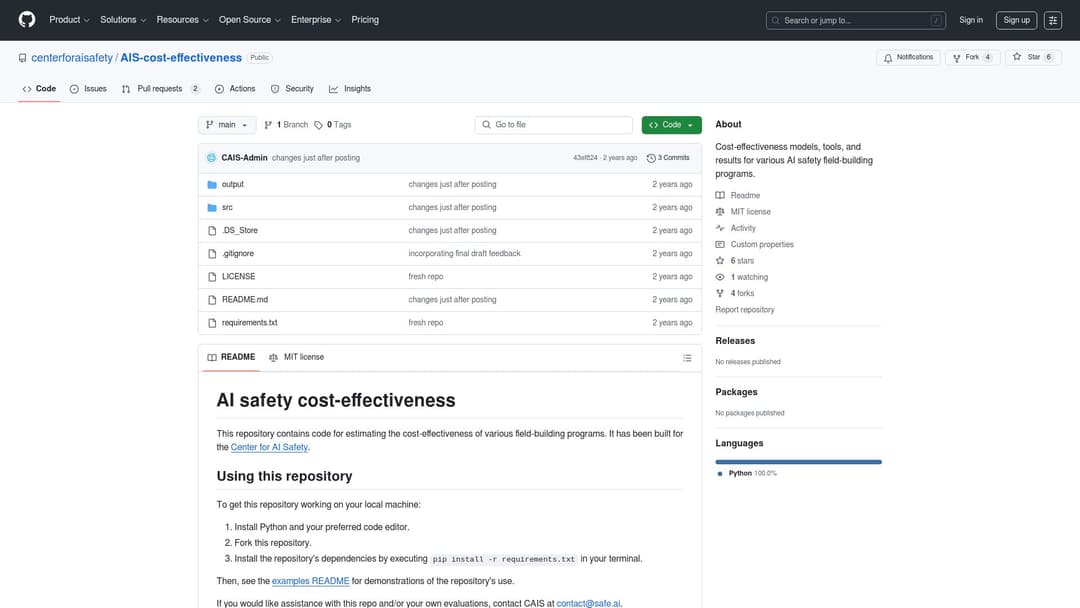Click the eye icon beside 1 watching
The width and height of the screenshot is (1080, 608).
pyautogui.click(x=720, y=277)
